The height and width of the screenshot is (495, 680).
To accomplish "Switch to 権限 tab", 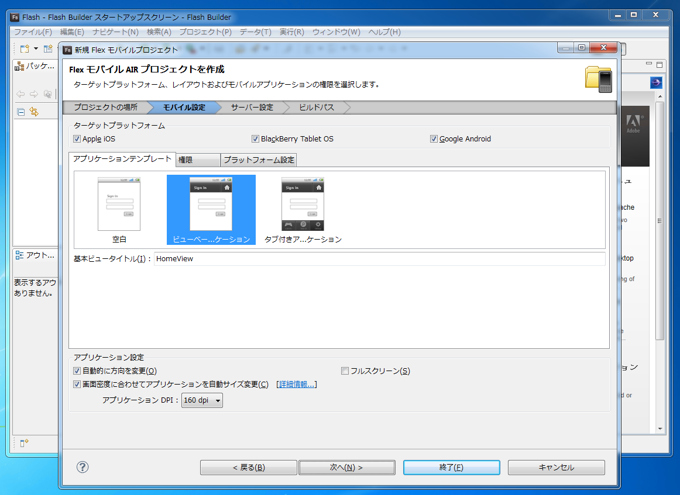I will [x=198, y=160].
